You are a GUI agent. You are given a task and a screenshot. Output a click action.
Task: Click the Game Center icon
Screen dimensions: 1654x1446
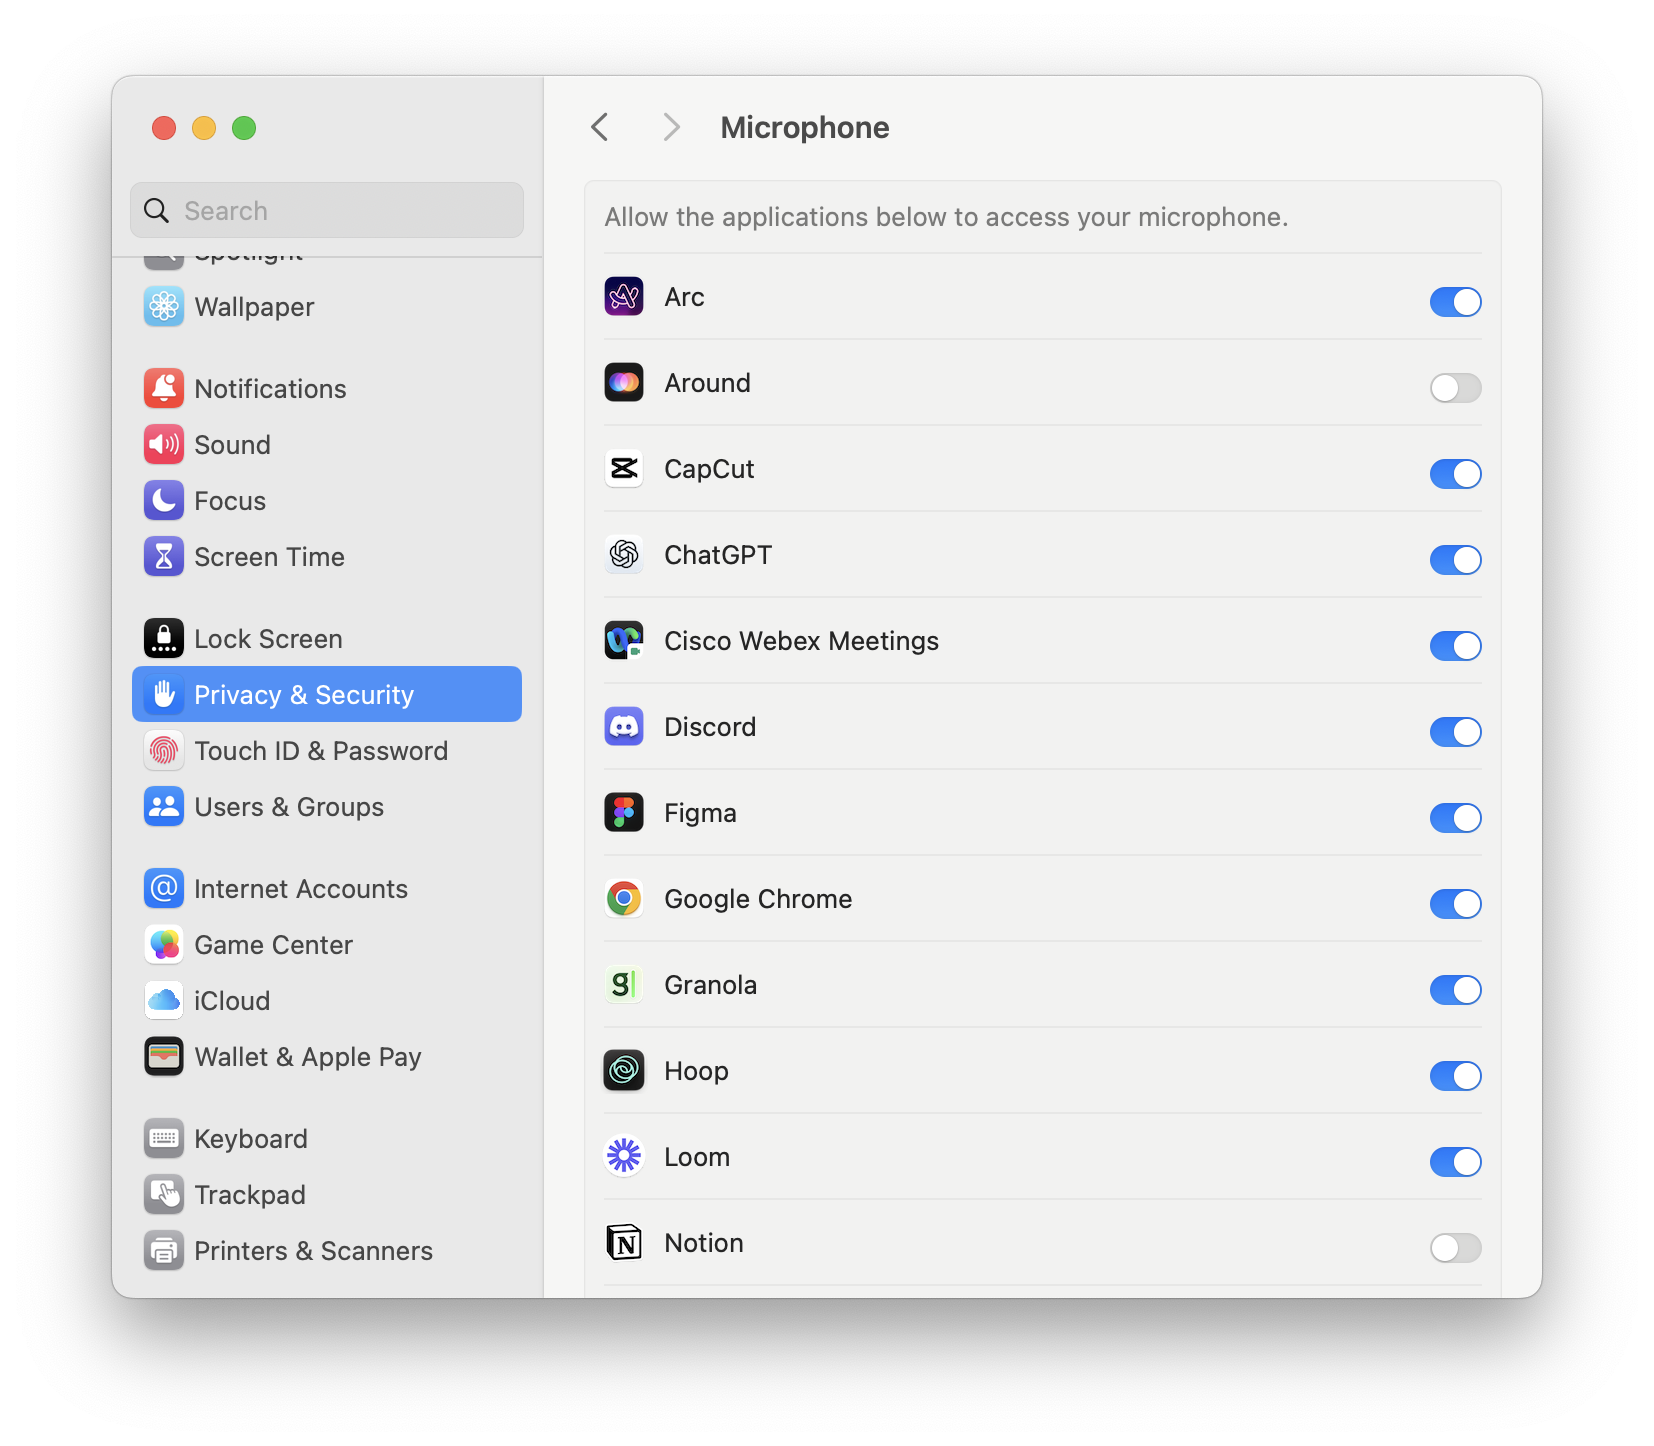(x=164, y=945)
